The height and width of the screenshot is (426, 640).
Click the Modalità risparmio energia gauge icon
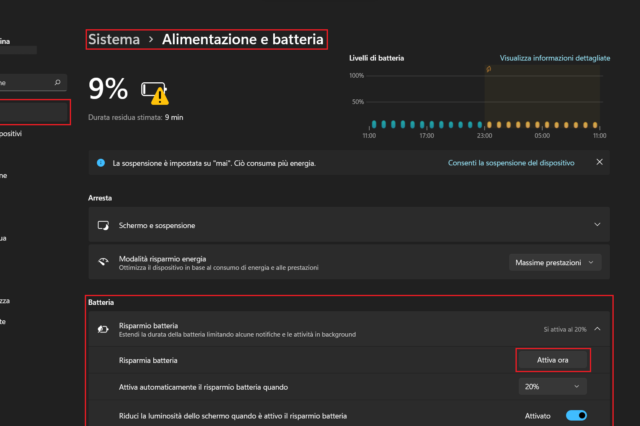click(102, 262)
